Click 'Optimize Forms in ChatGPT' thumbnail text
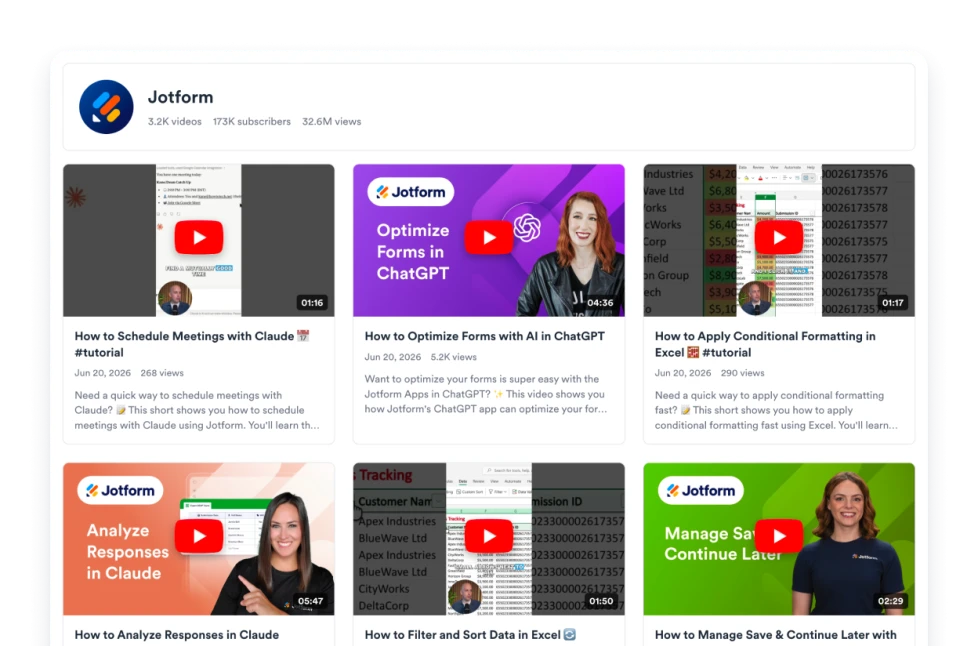Image resolution: width=978 pixels, height=646 pixels. (x=413, y=252)
